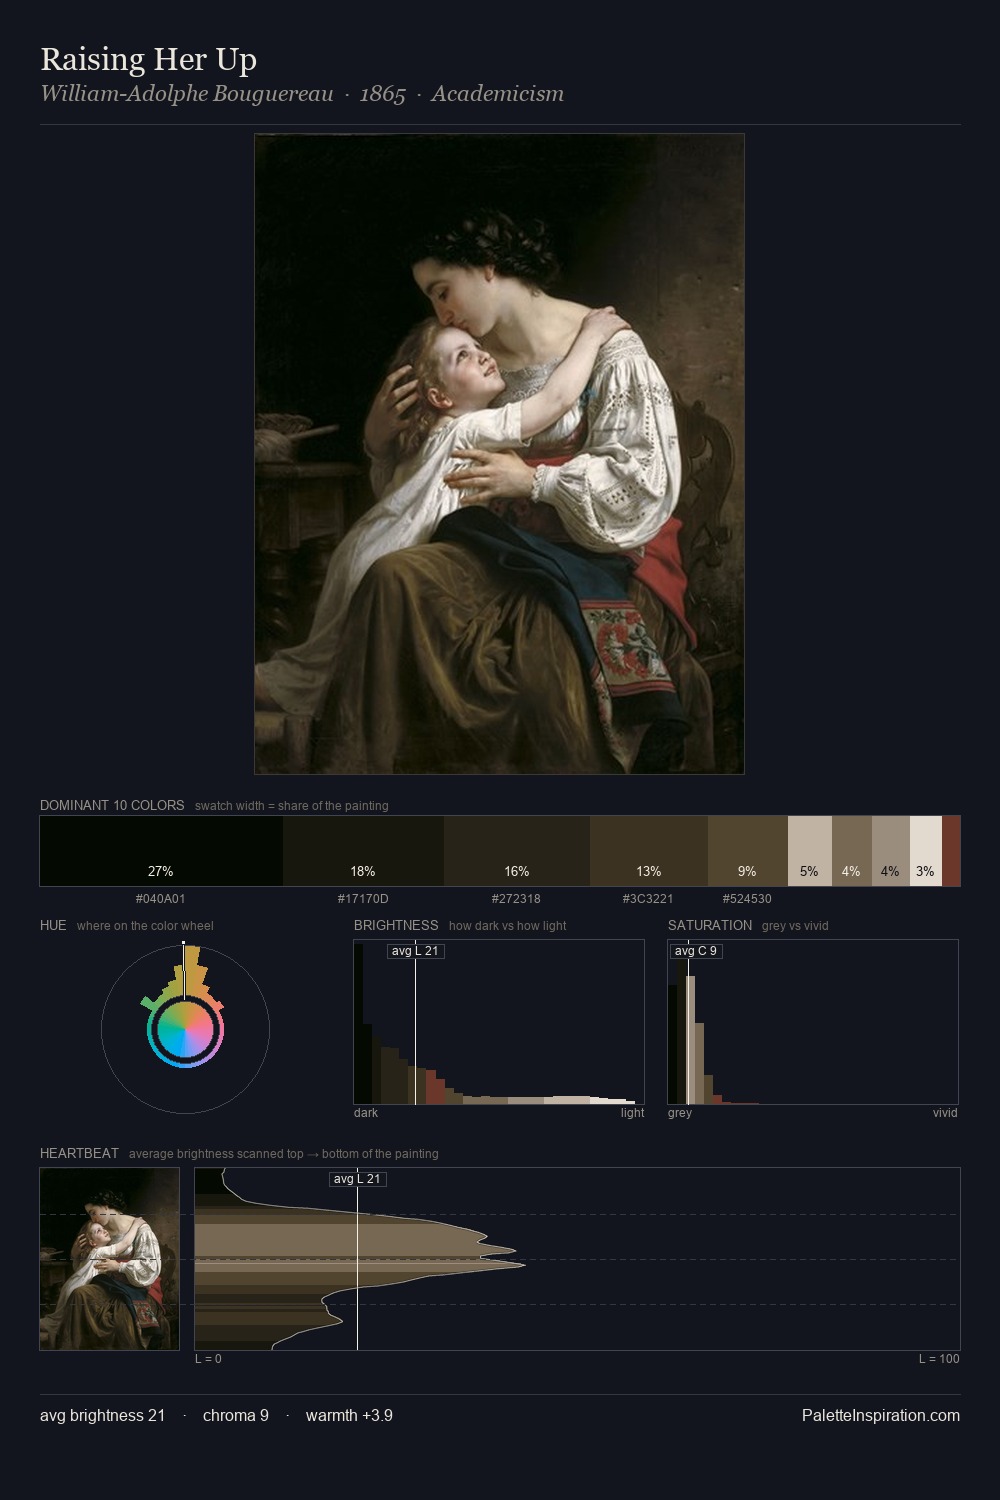Click the 'L = 0' axis label
Viewport: 1000px width, 1500px height.
coord(208,1359)
